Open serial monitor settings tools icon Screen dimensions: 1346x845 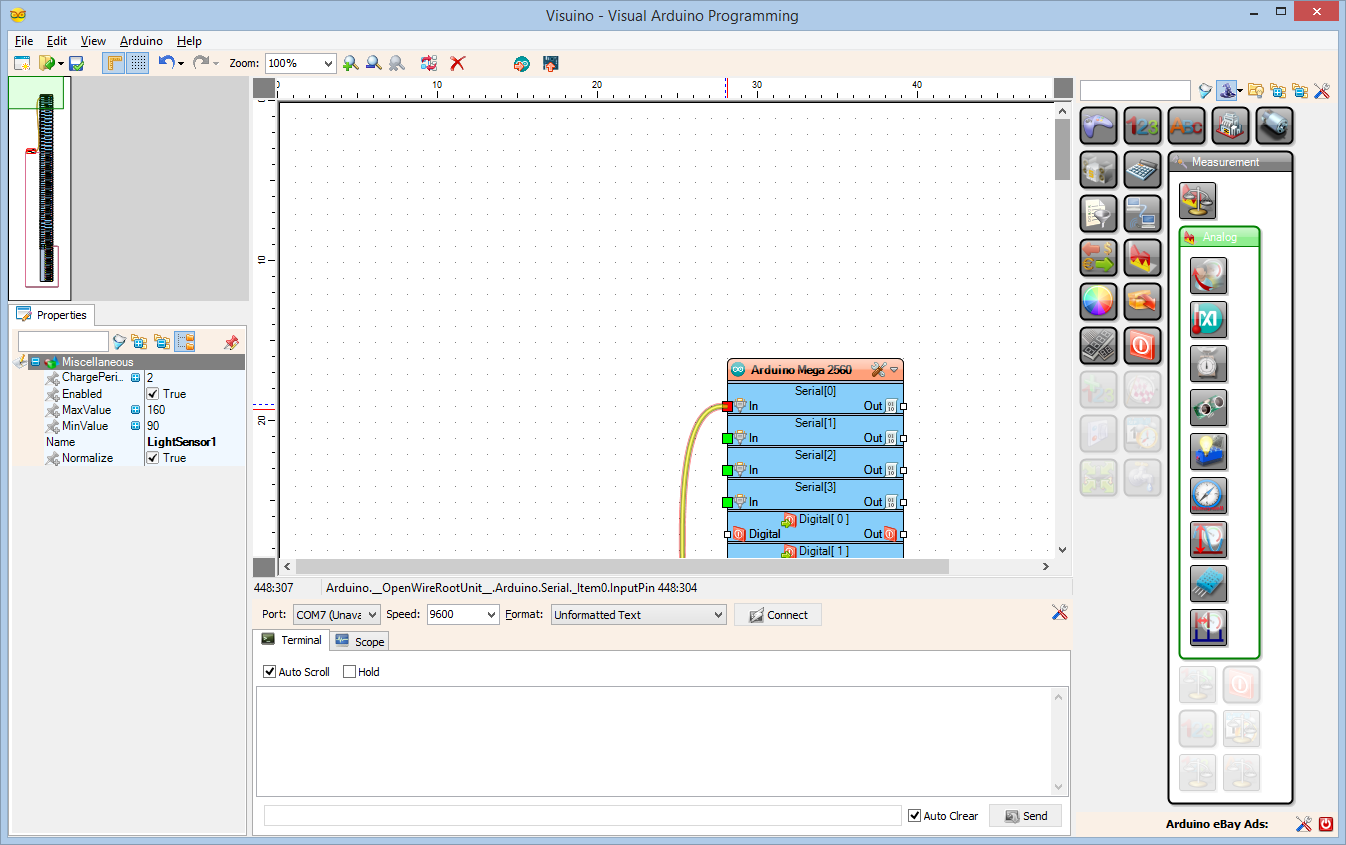[1060, 612]
